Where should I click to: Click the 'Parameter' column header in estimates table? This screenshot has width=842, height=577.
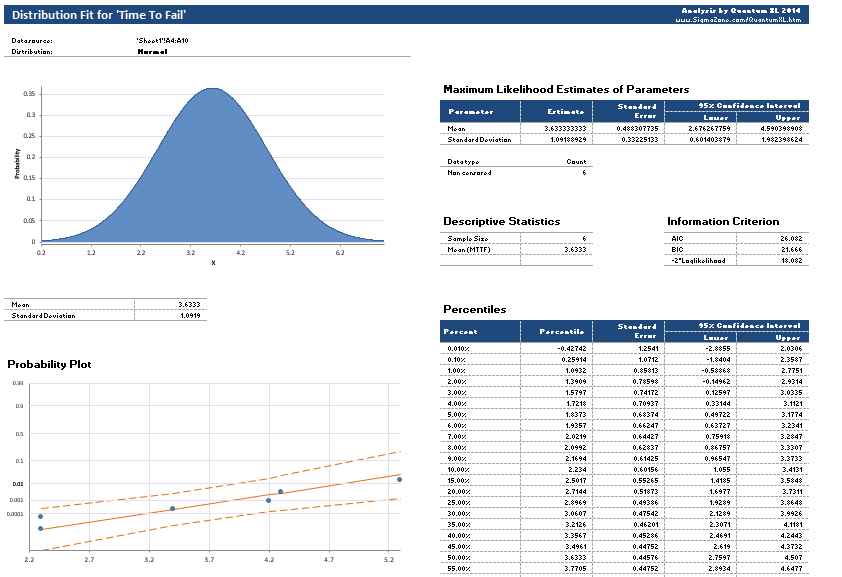pos(471,112)
